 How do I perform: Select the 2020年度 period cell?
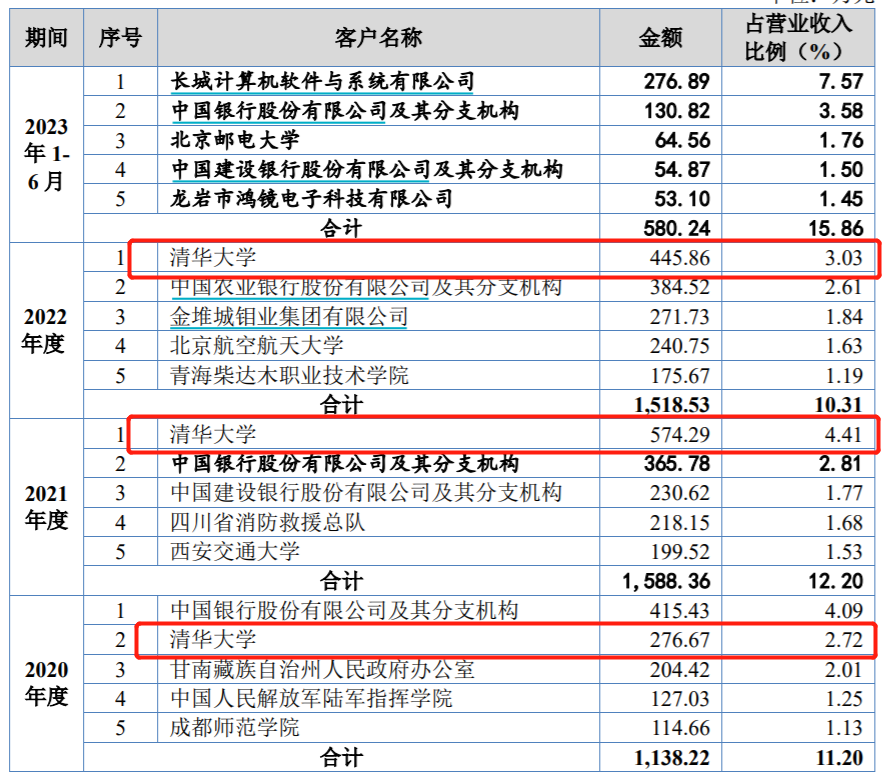[x=46, y=683]
